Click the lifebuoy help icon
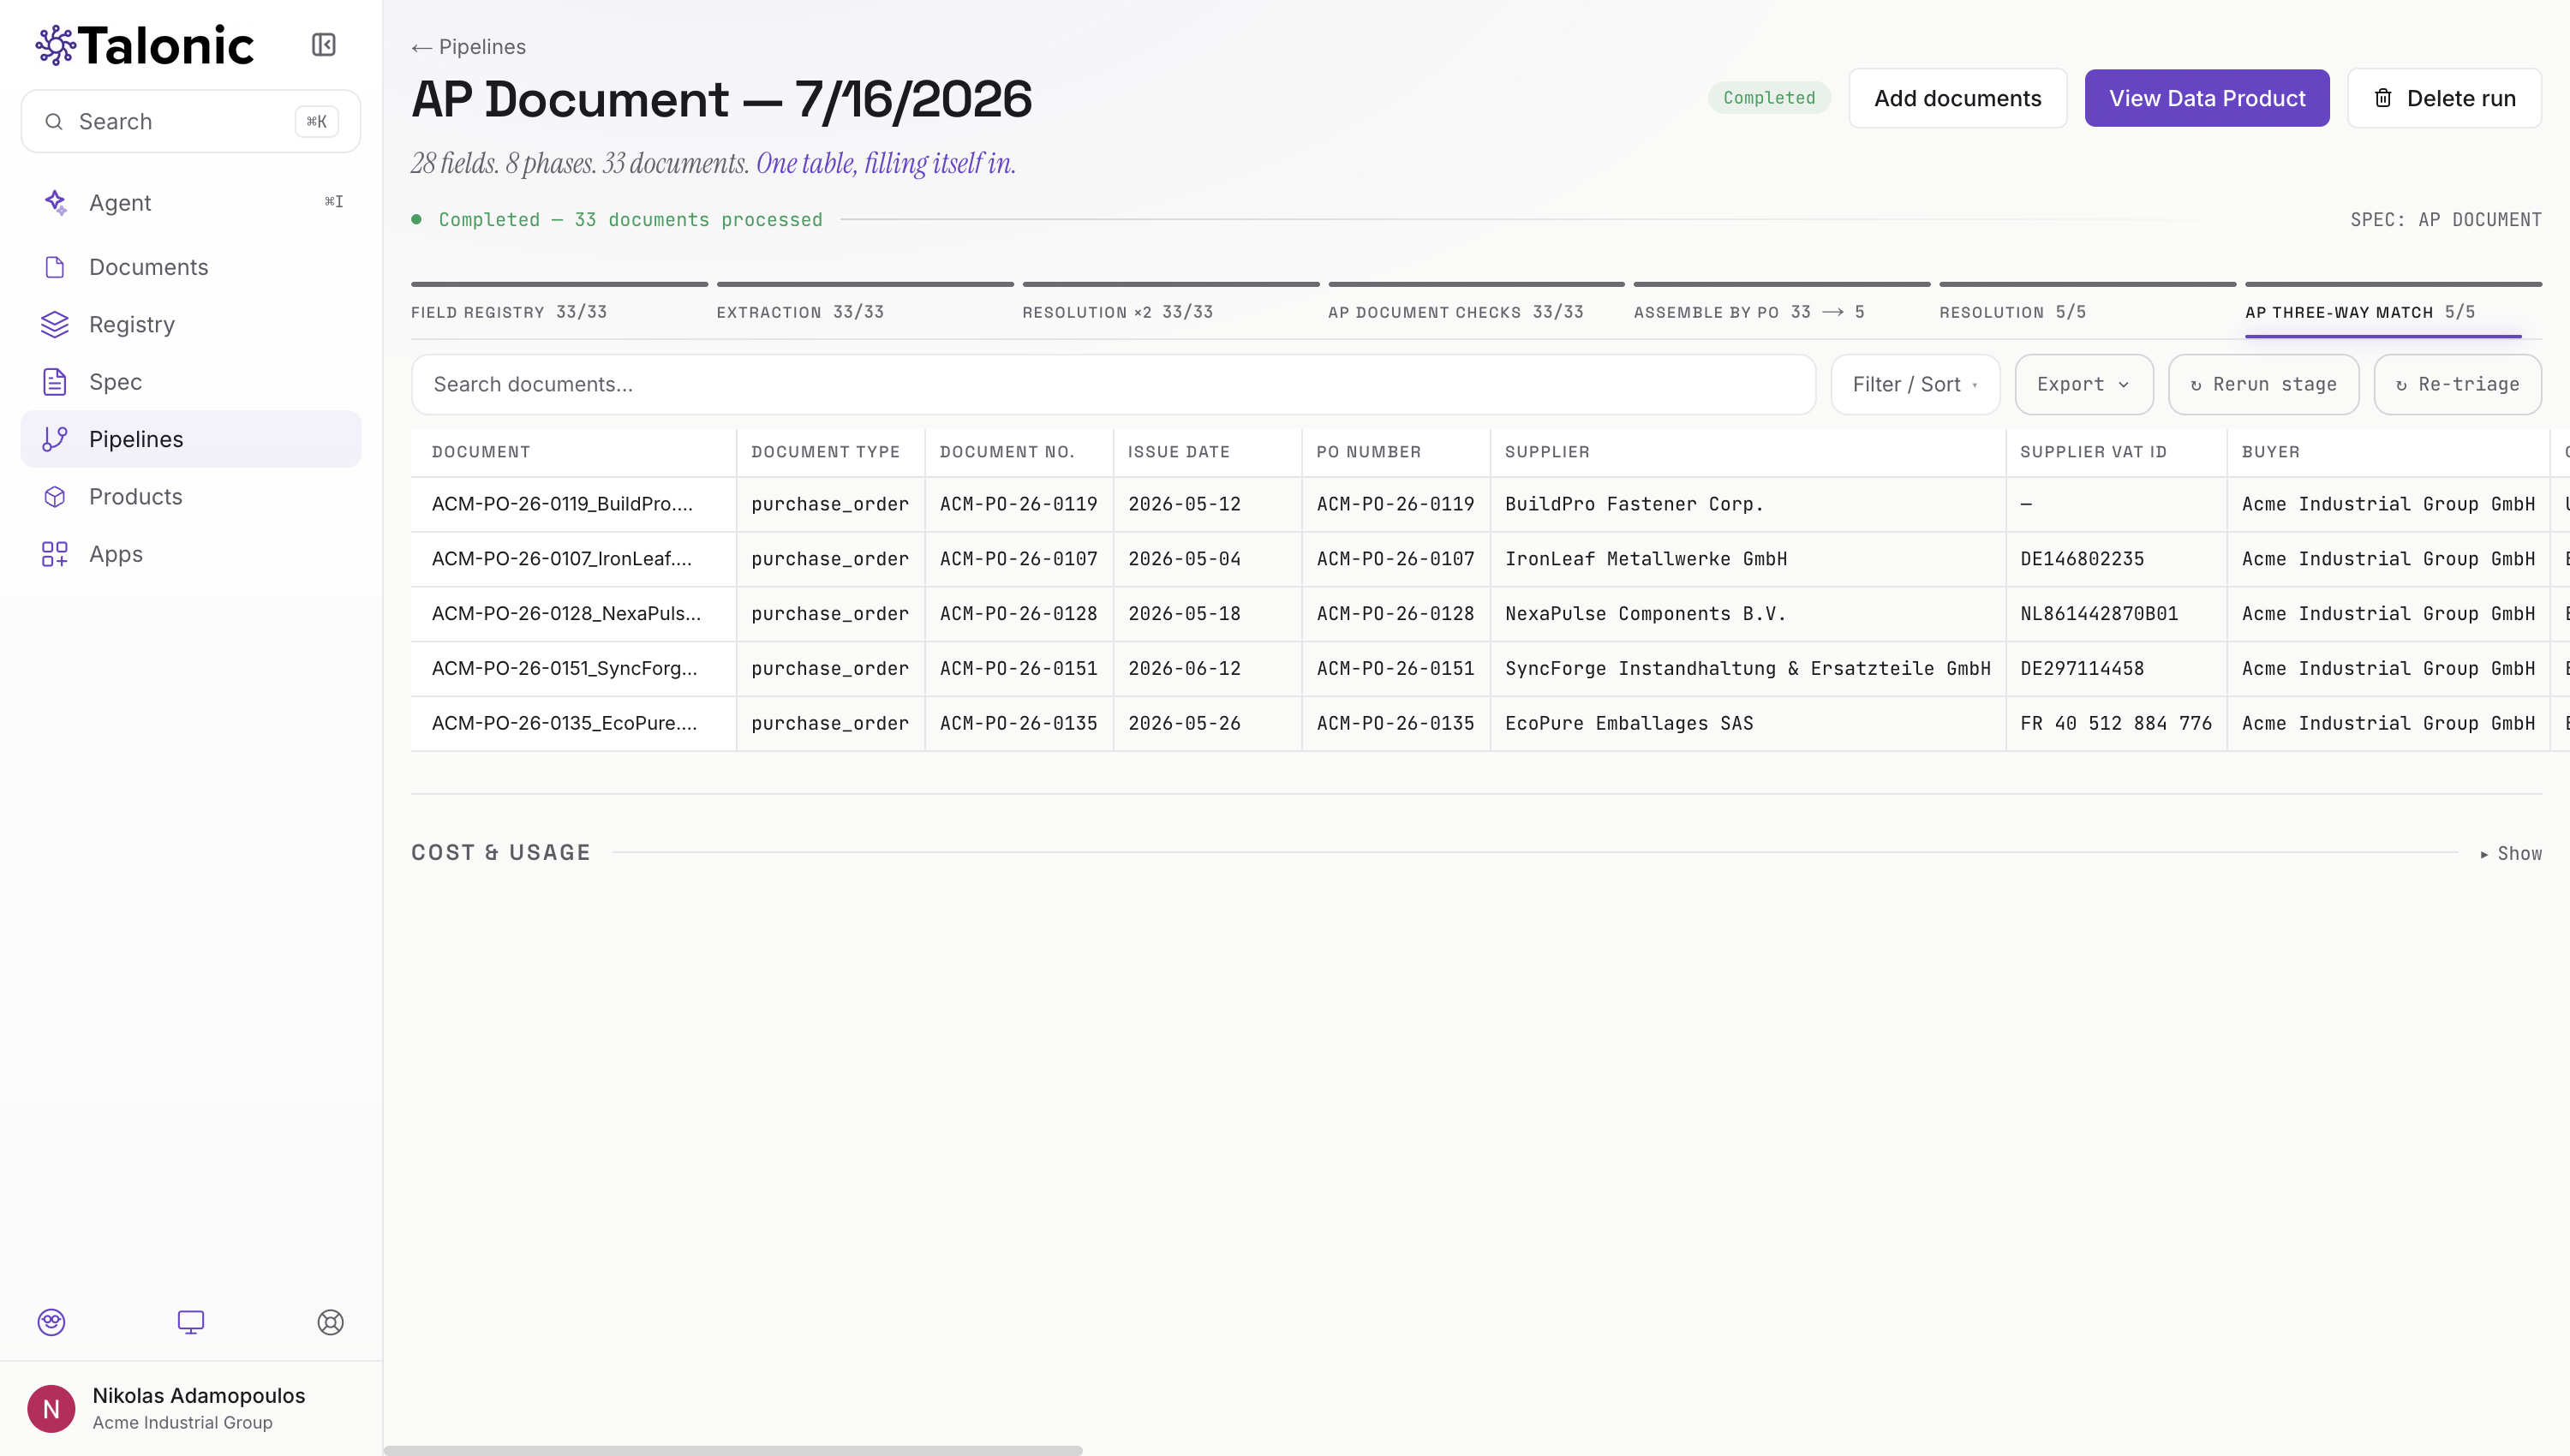 [330, 1322]
